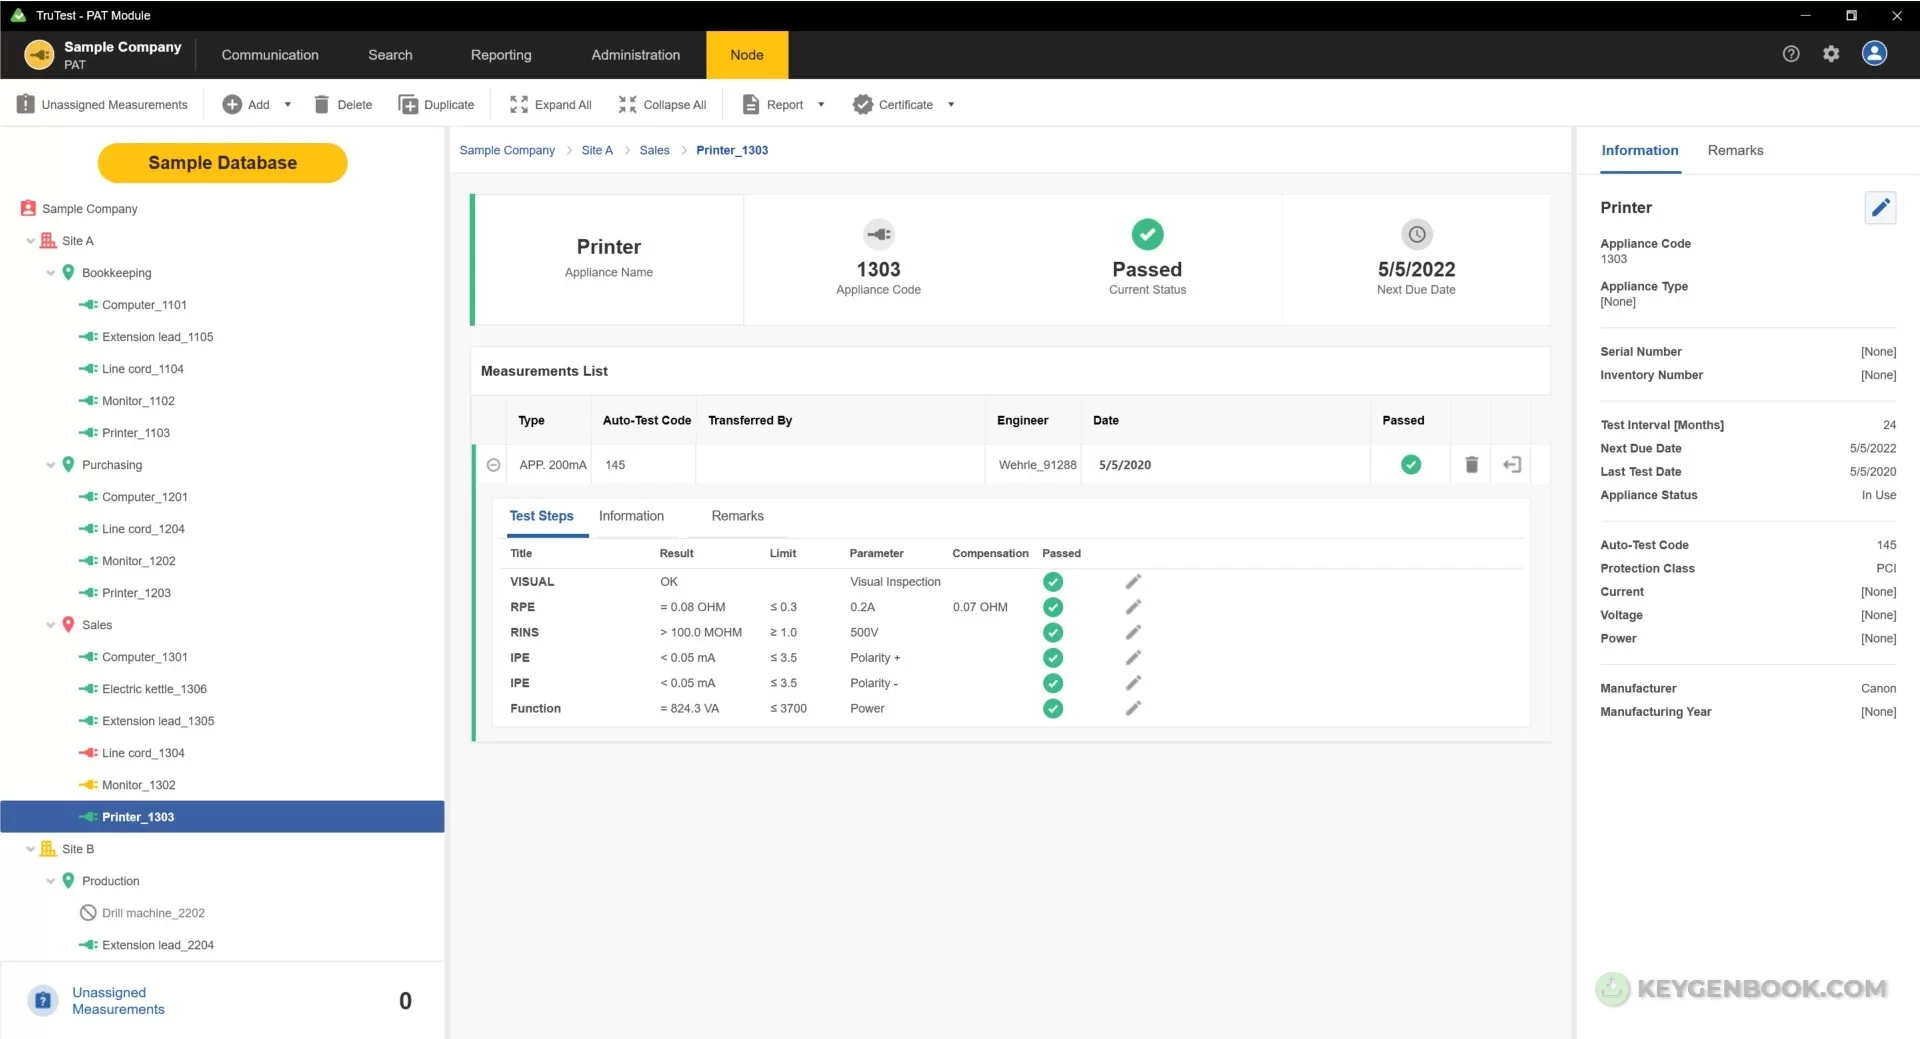
Task: Open the Report dropdown arrow
Action: point(821,105)
